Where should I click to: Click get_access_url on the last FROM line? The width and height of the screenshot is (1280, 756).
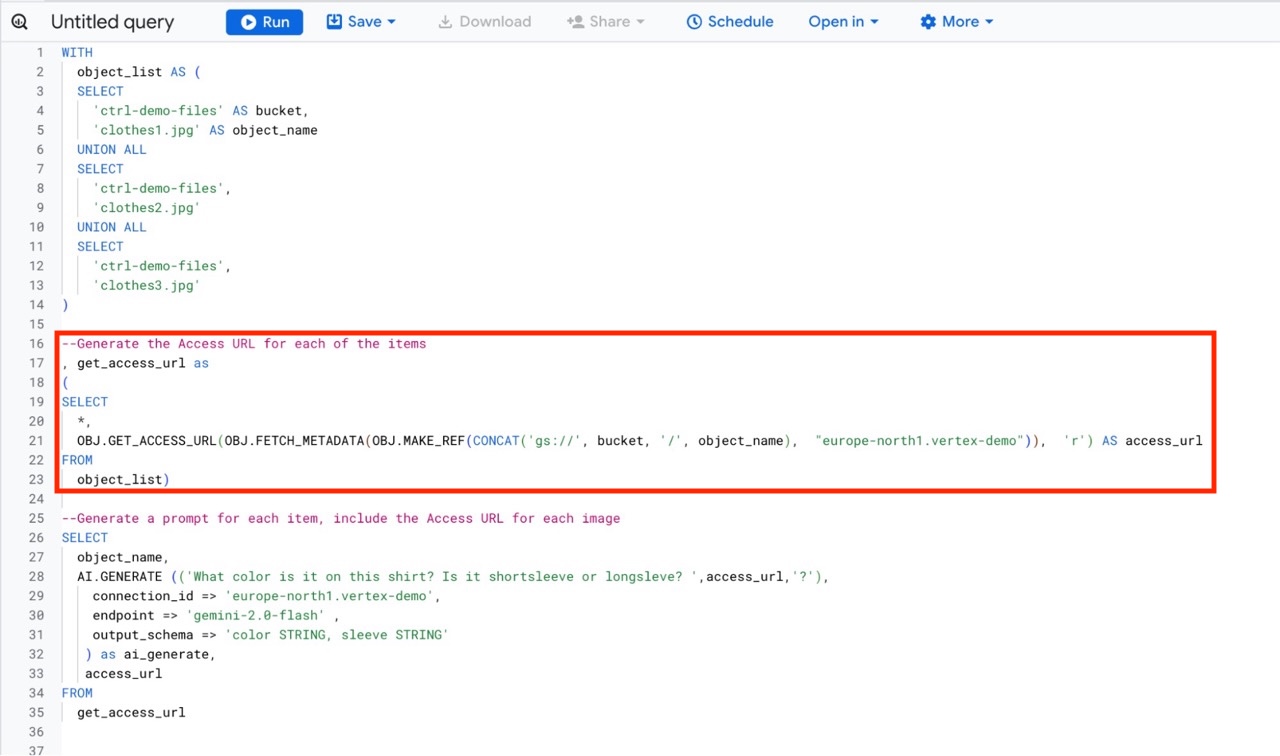(x=131, y=713)
